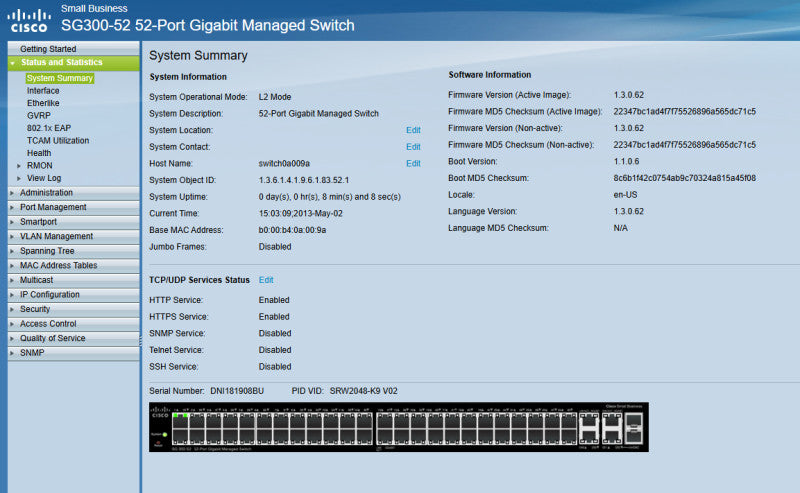The width and height of the screenshot is (800, 493).
Task: Expand Smartport menu
Action: (x=73, y=222)
